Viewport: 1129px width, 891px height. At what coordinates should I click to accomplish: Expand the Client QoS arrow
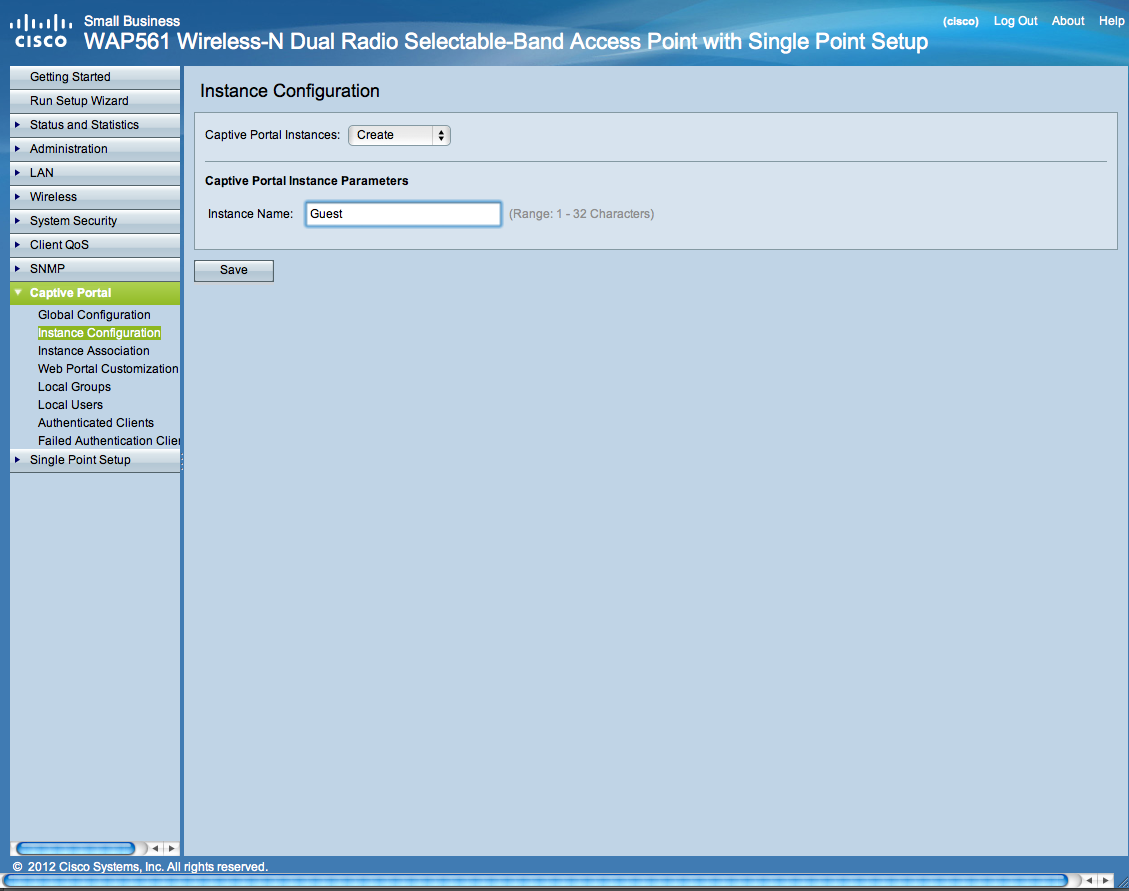point(17,244)
